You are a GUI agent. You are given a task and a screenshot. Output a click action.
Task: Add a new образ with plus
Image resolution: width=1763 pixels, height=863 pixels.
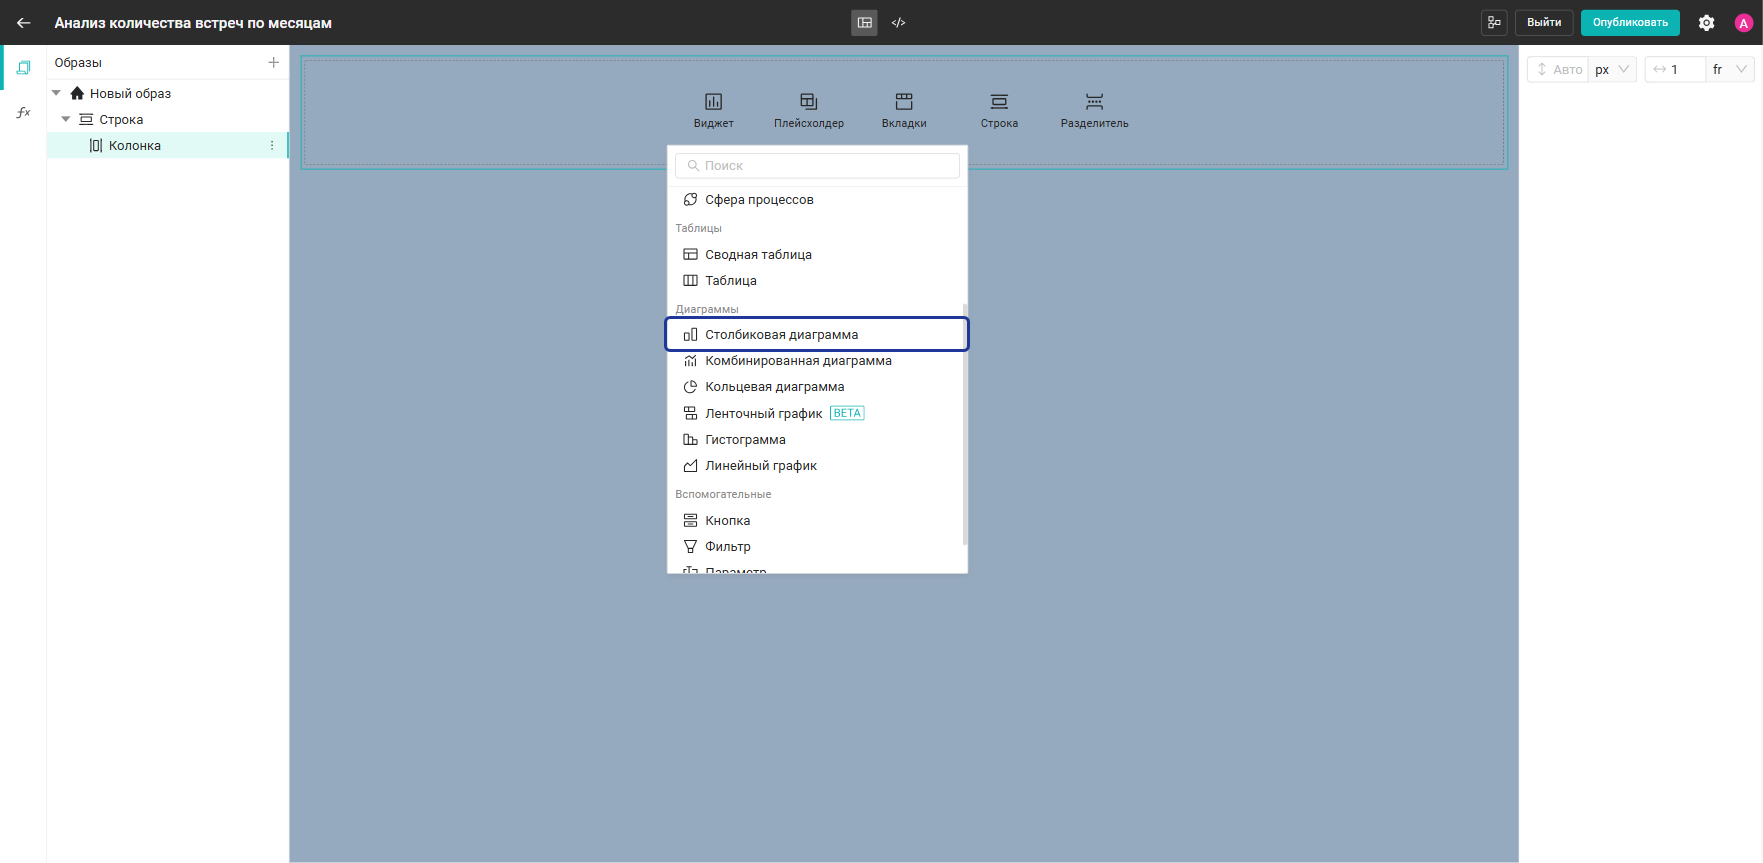pos(273,62)
